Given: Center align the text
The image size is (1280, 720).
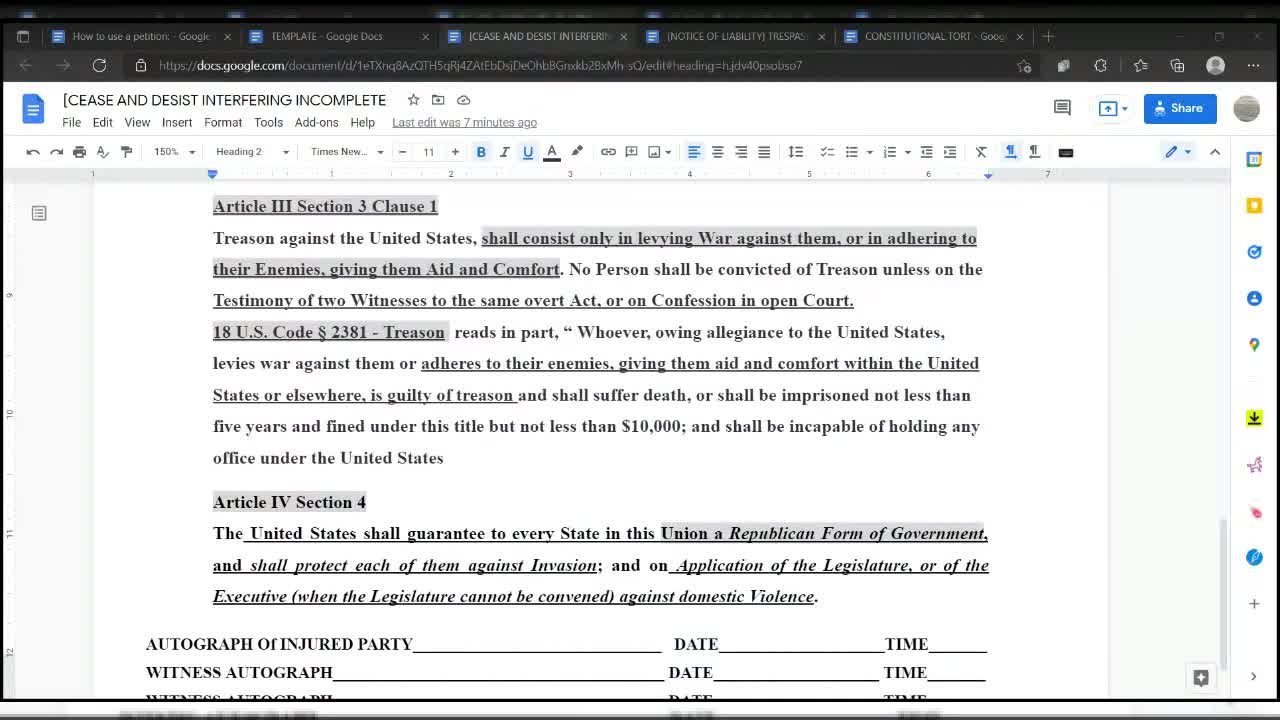Looking at the screenshot, I should pyautogui.click(x=717, y=152).
